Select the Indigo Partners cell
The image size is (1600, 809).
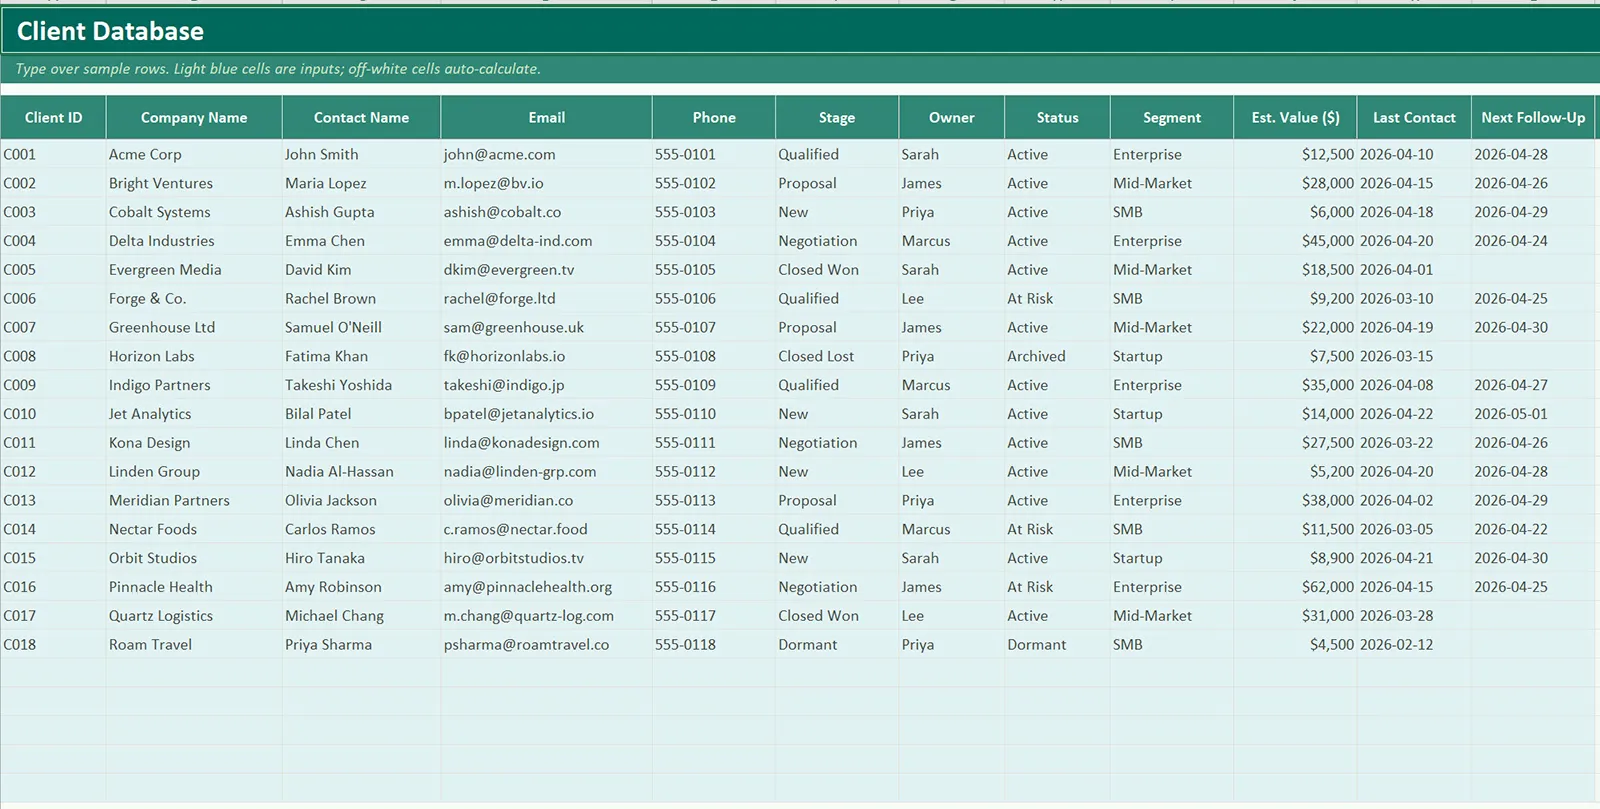194,385
